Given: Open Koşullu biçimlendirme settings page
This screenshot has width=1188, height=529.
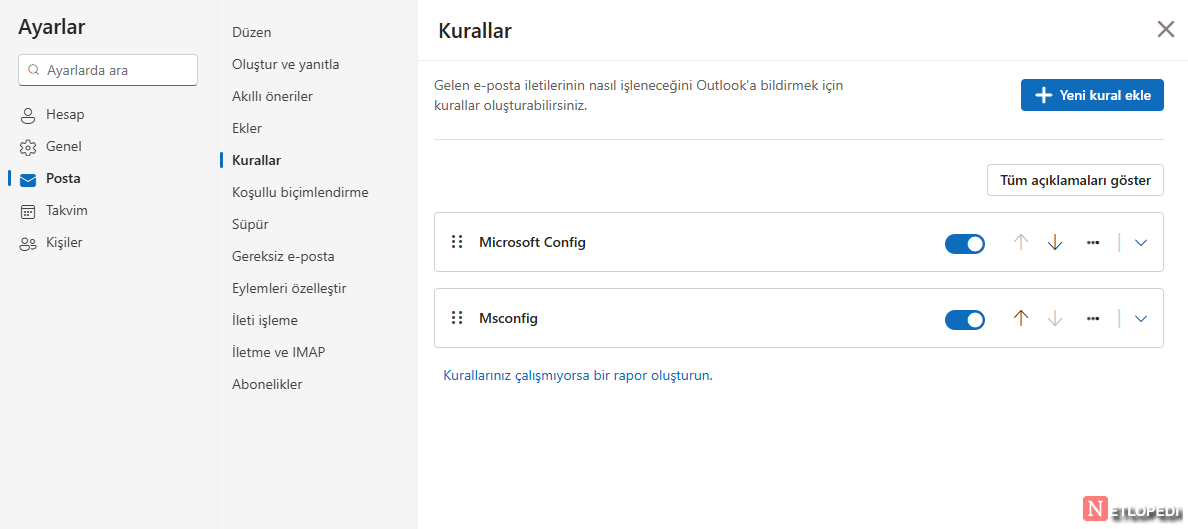Looking at the screenshot, I should 300,192.
